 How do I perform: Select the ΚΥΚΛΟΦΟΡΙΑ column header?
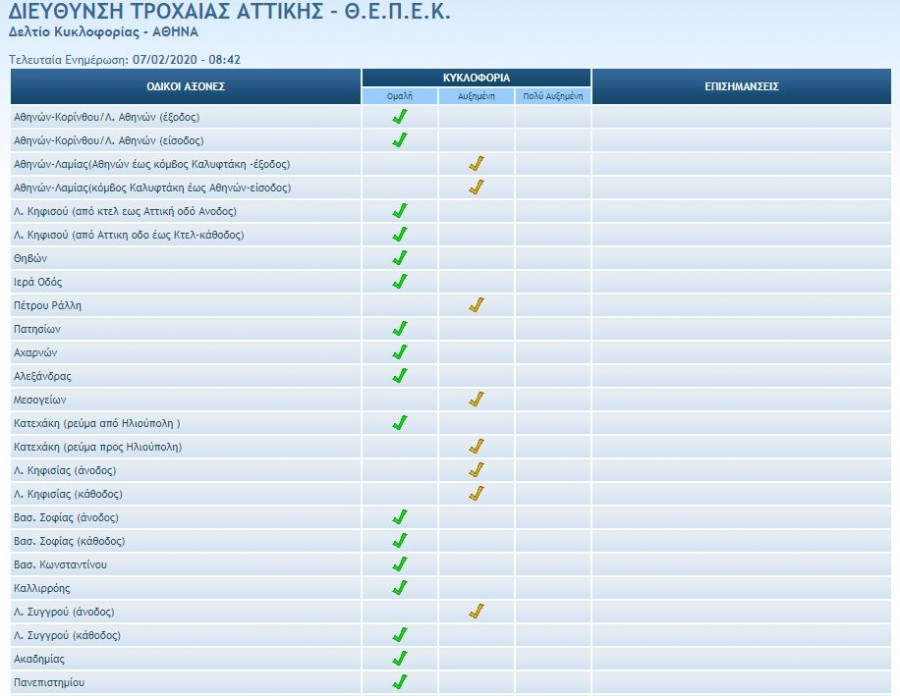coord(476,77)
